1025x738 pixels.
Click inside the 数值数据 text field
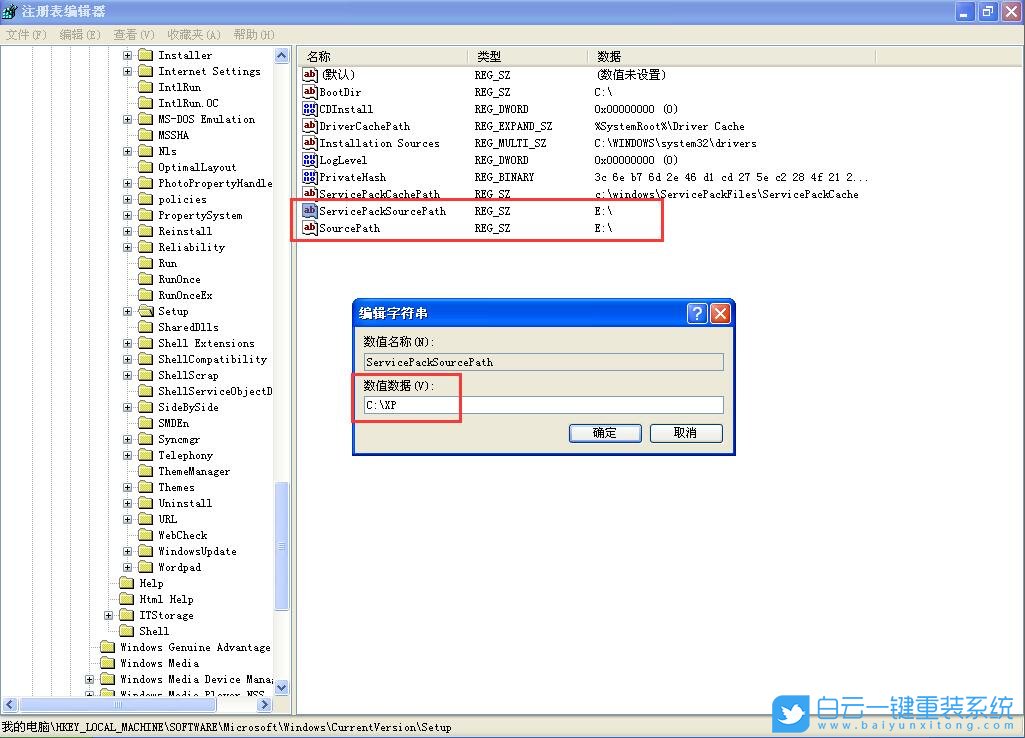(x=543, y=404)
